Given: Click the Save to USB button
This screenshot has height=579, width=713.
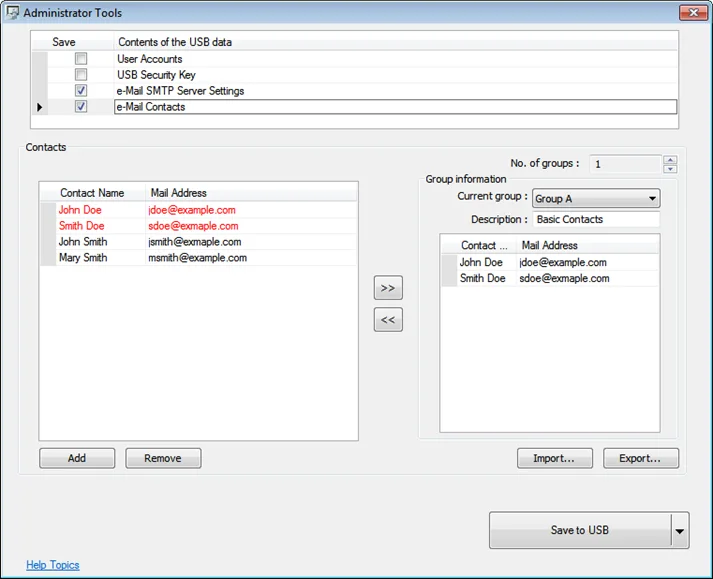Looking at the screenshot, I should click(580, 530).
